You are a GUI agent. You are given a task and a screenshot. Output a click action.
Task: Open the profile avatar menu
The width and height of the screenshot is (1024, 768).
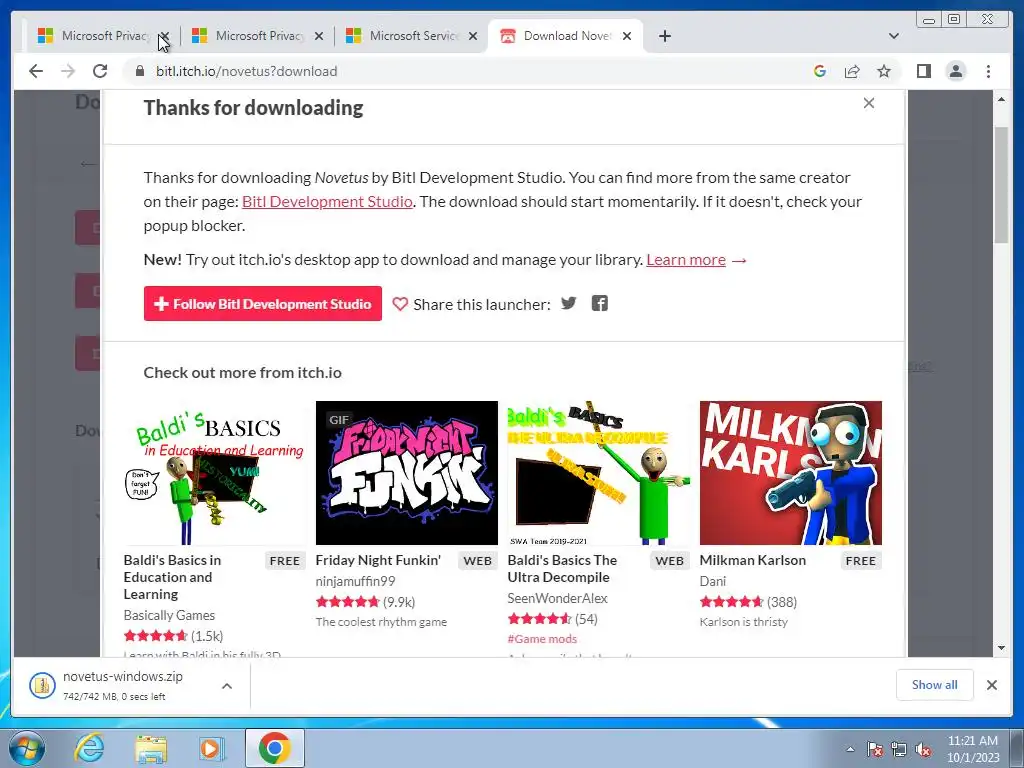coord(956,71)
